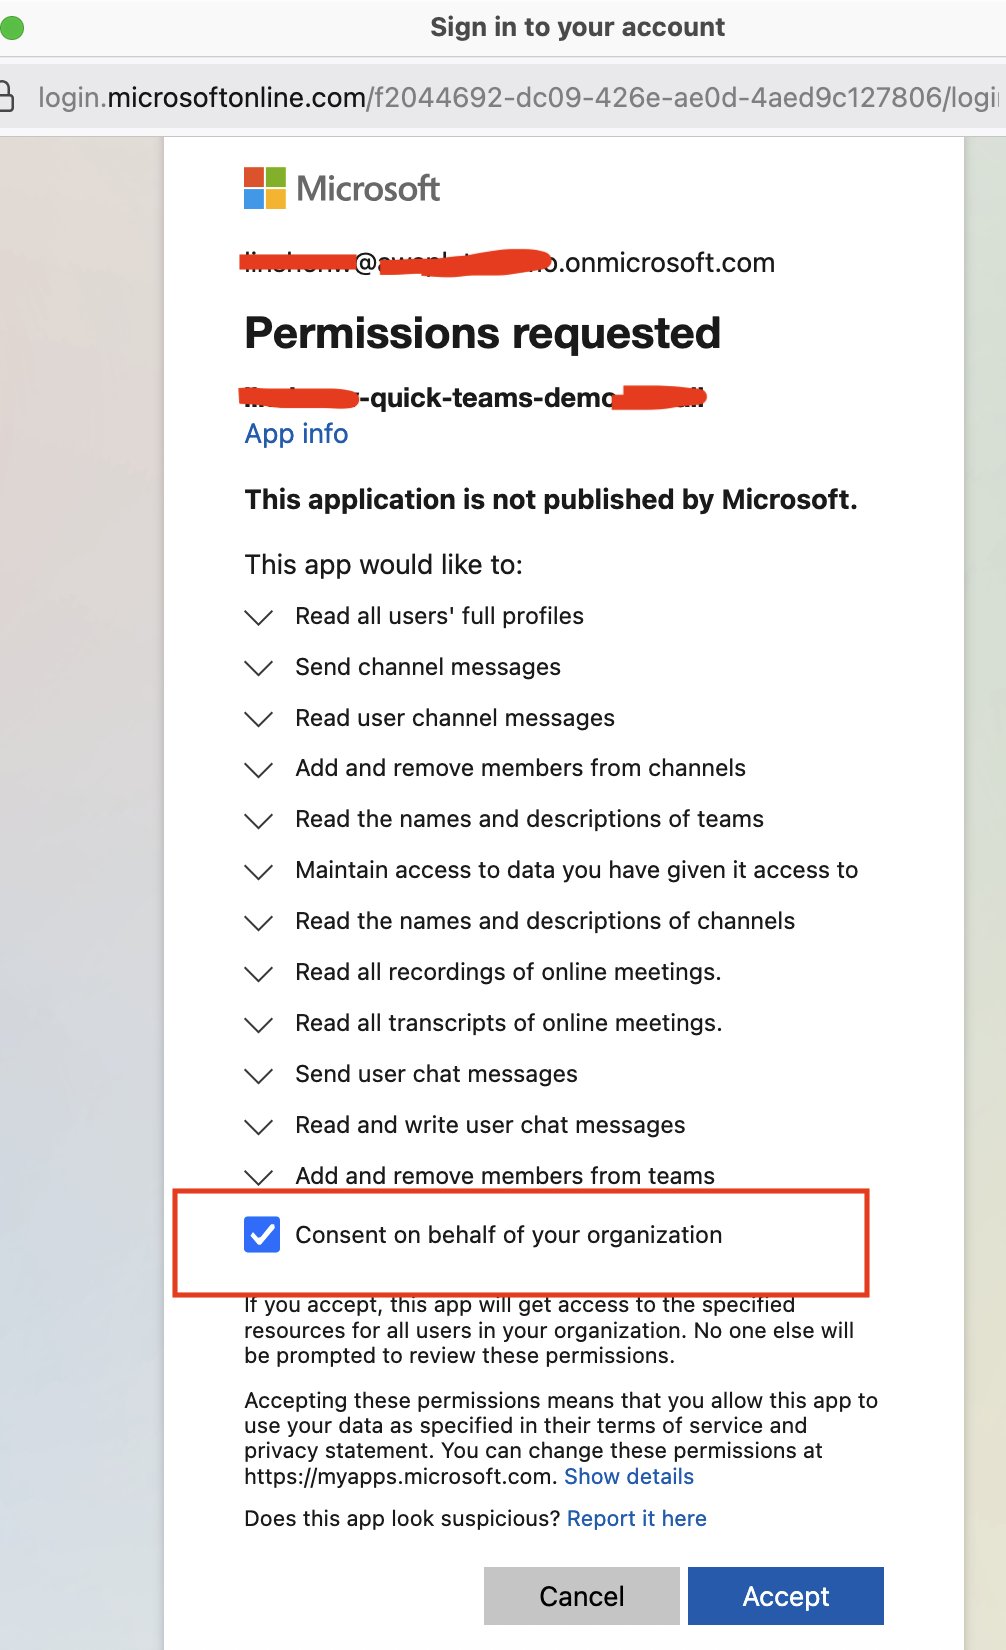
Task: Expand Maintain access to data permission
Action: point(258,872)
